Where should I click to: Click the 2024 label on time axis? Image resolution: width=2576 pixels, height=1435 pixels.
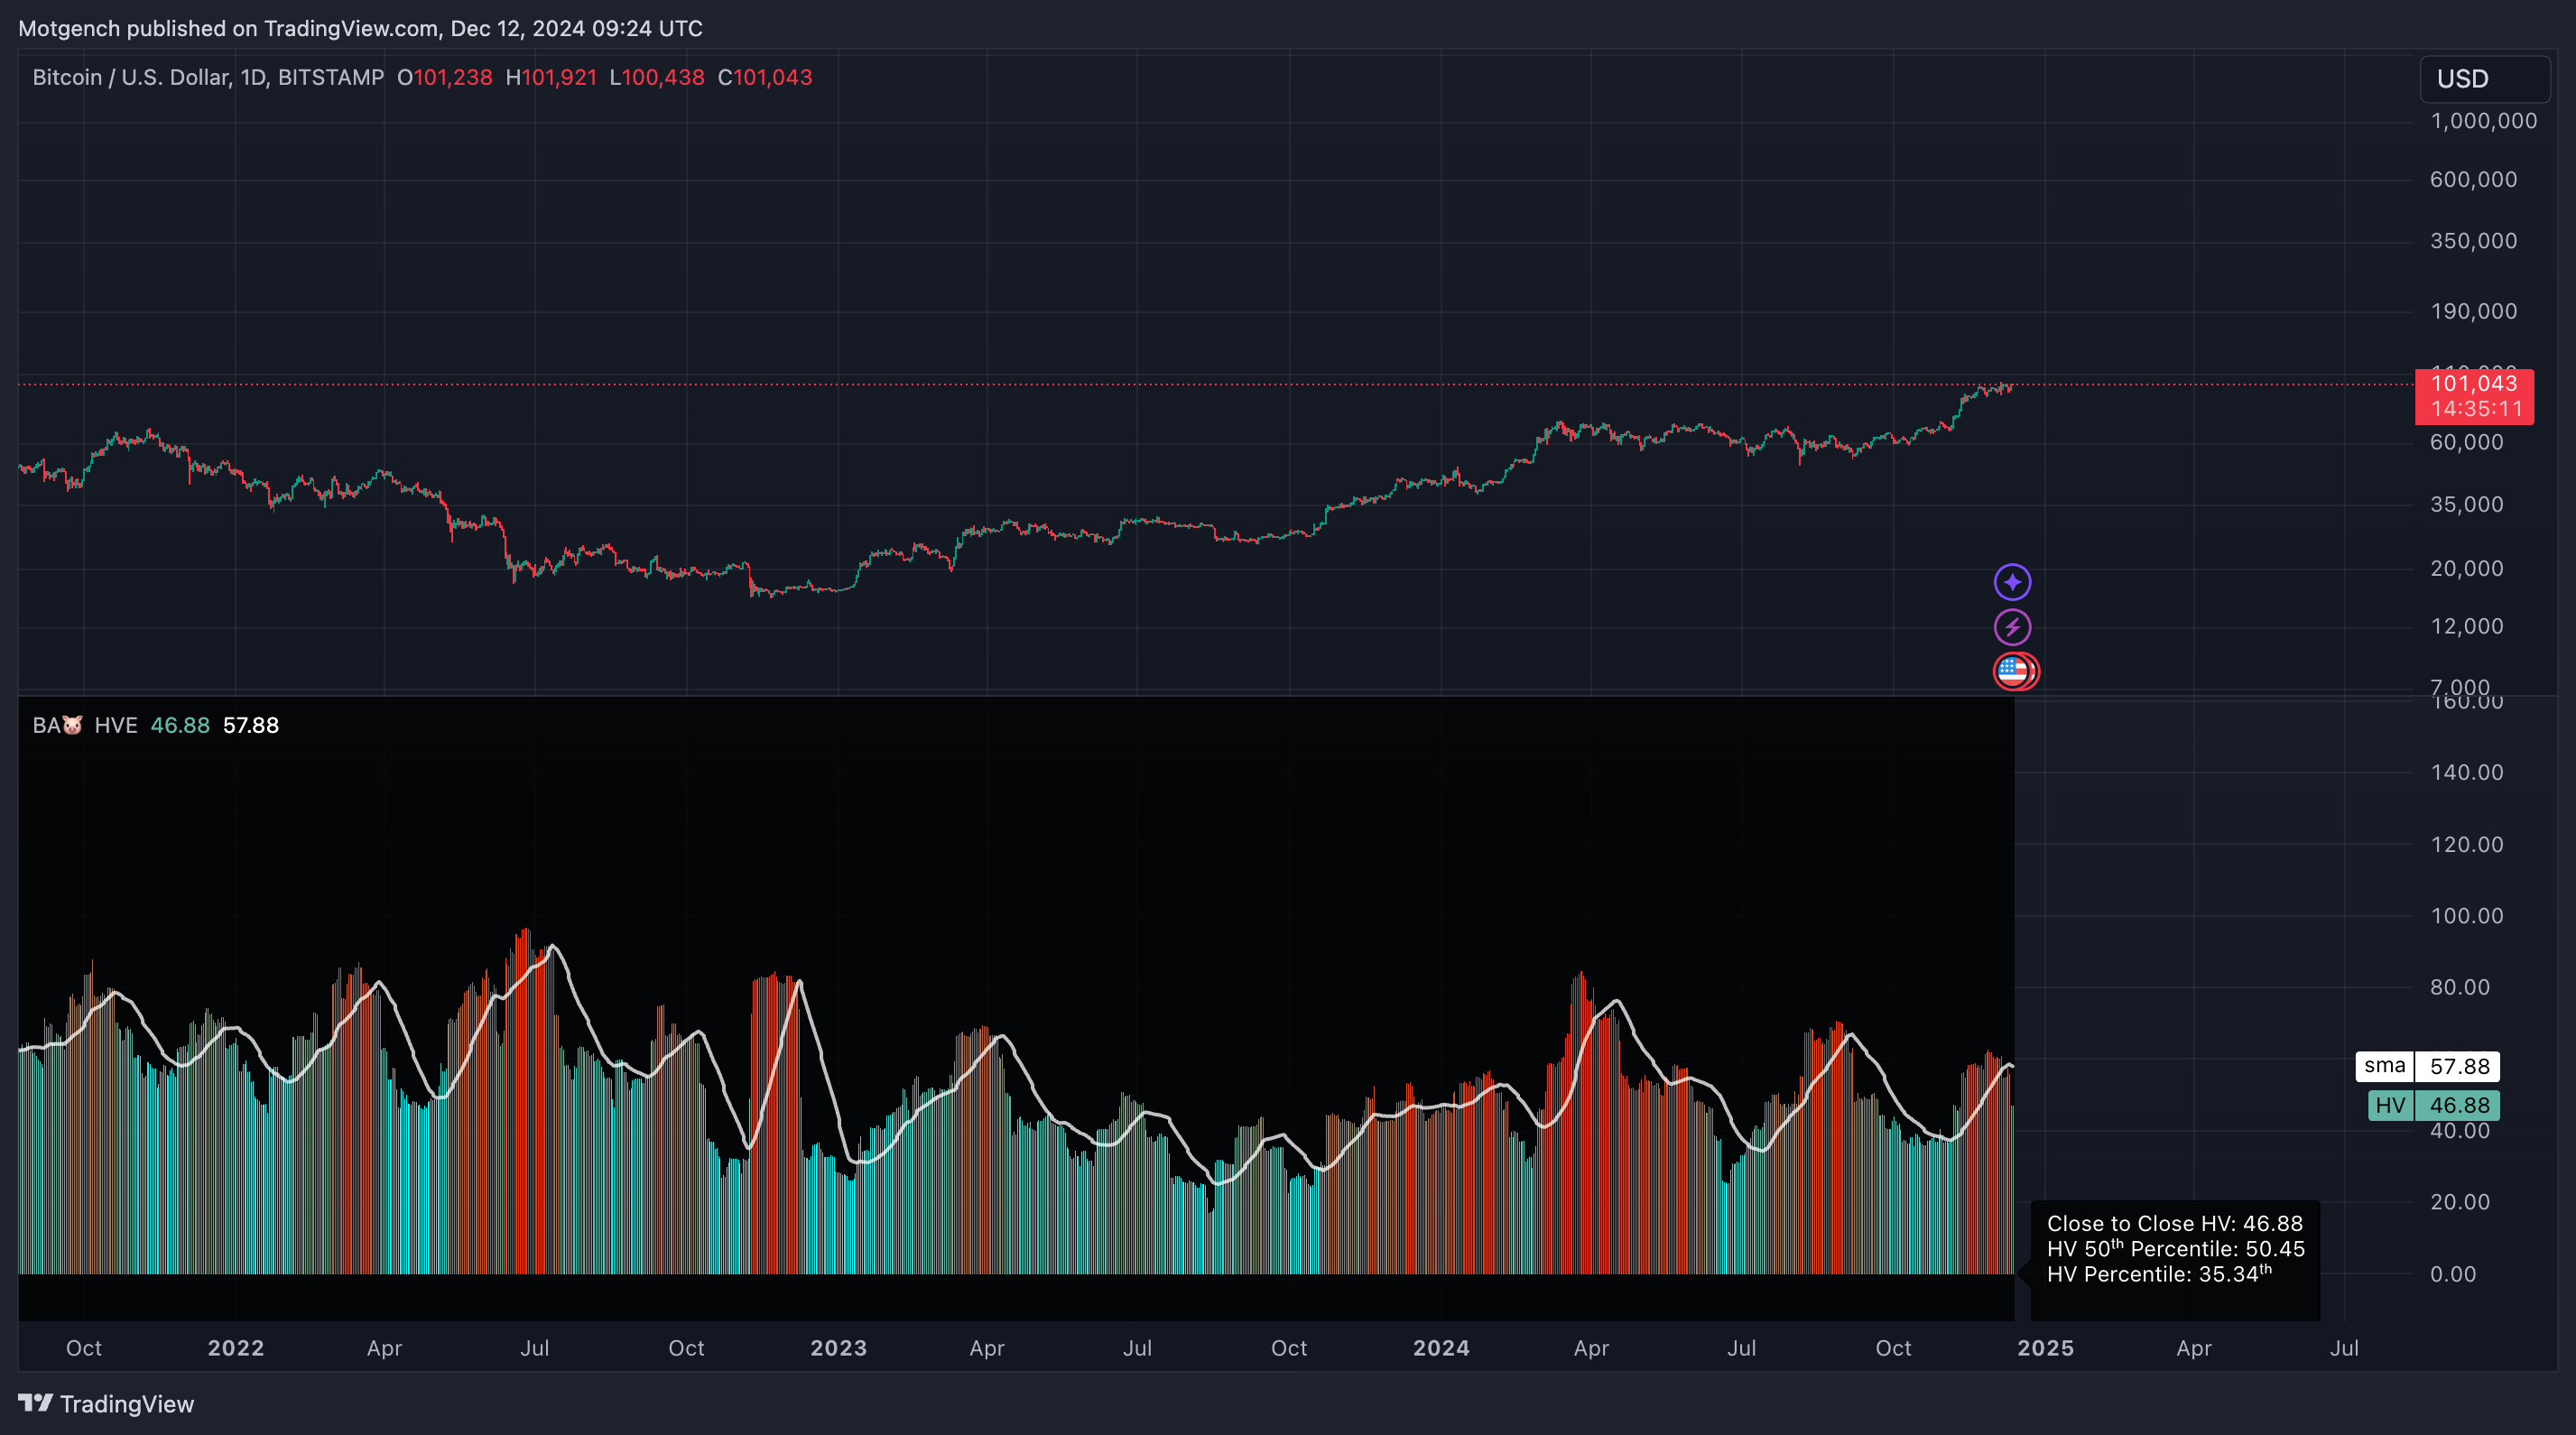click(x=1441, y=1348)
